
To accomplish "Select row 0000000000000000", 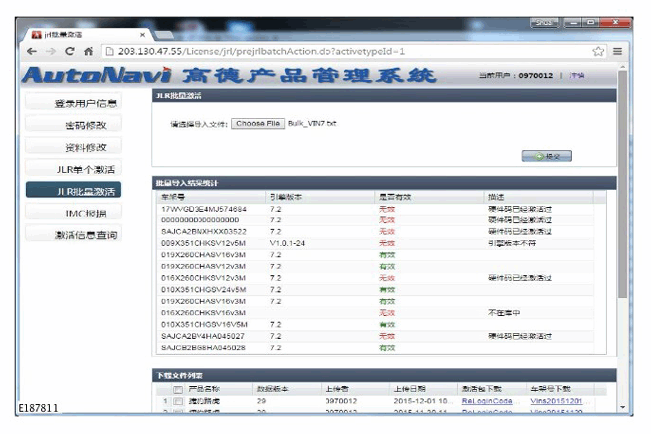I will pyautogui.click(x=376, y=220).
